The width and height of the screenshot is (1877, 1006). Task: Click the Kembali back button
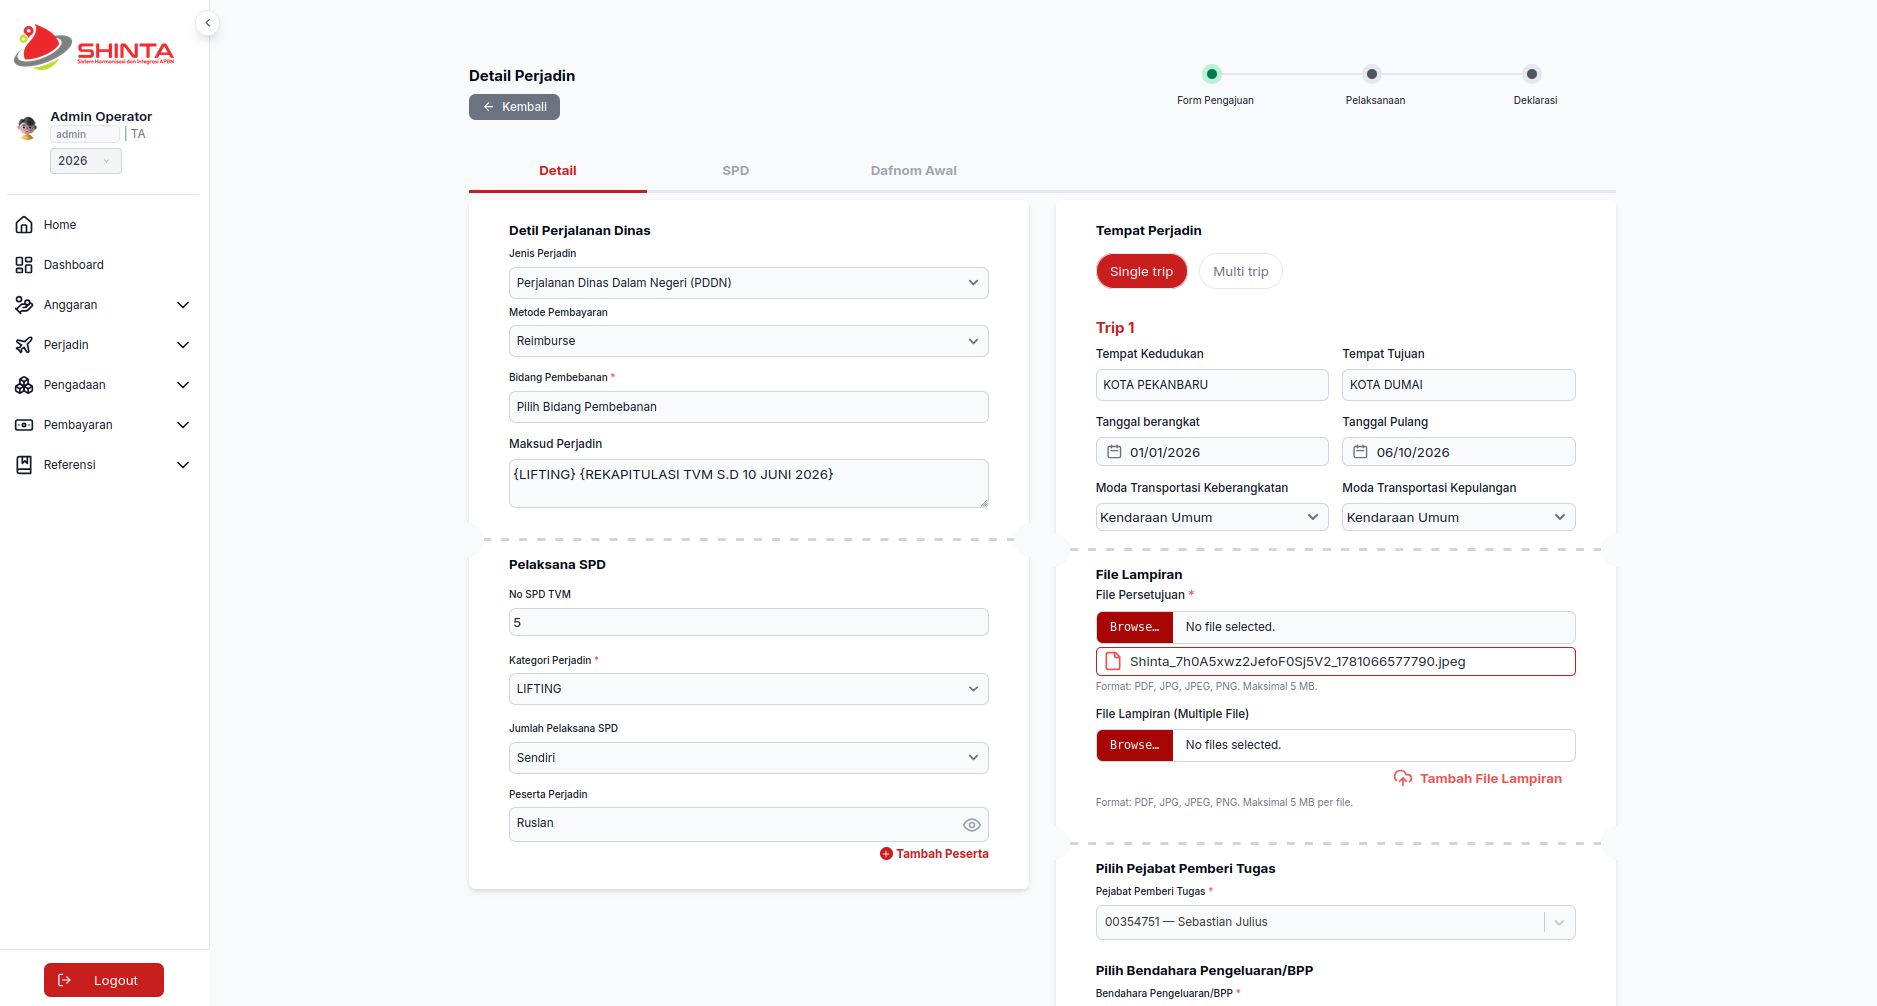(514, 107)
